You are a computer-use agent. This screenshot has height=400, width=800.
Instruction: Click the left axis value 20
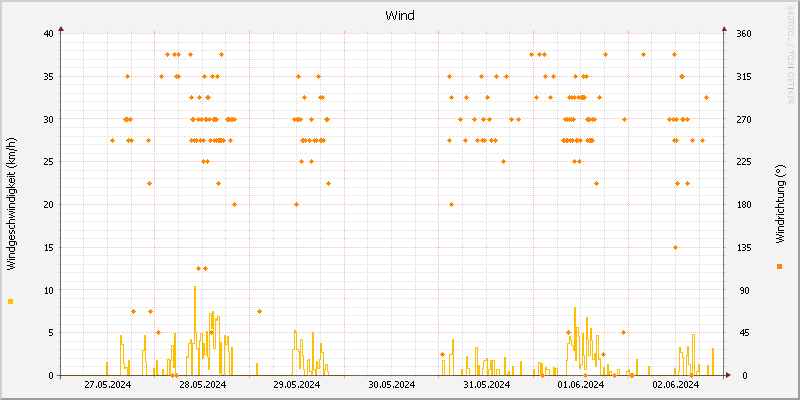point(48,205)
